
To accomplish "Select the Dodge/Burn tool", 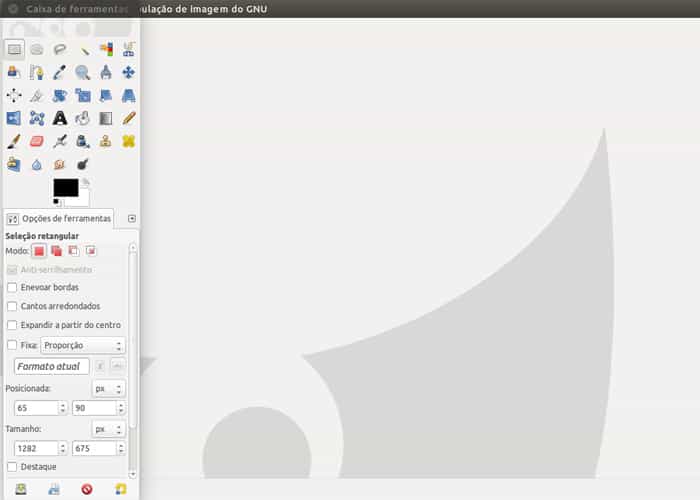I will click(83, 165).
